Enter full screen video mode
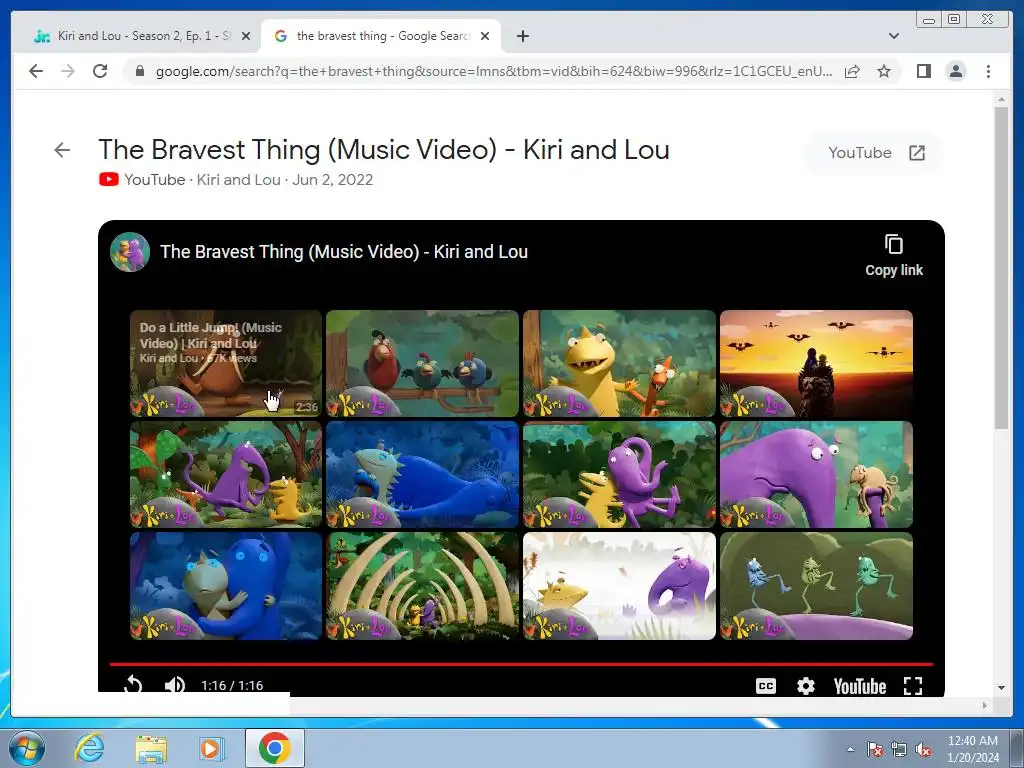This screenshot has width=1024, height=768. (912, 686)
